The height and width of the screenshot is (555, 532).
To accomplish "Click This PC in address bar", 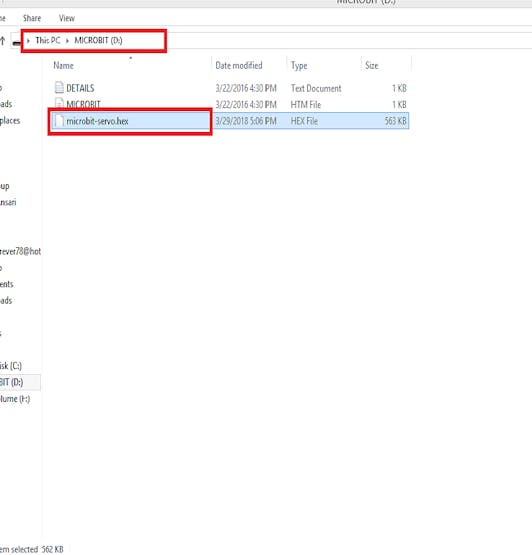I will [48, 40].
